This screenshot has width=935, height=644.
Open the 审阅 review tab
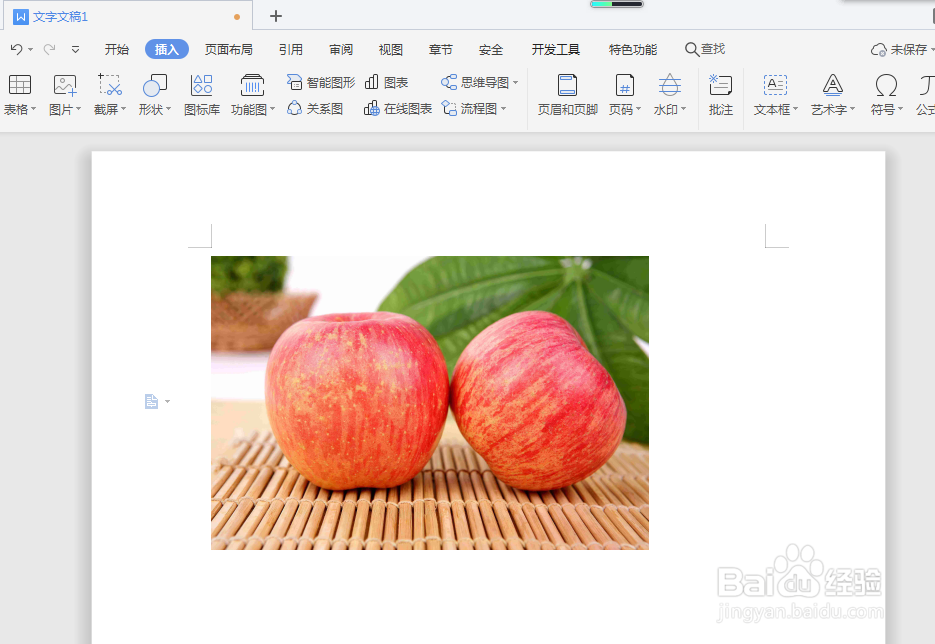(x=340, y=48)
